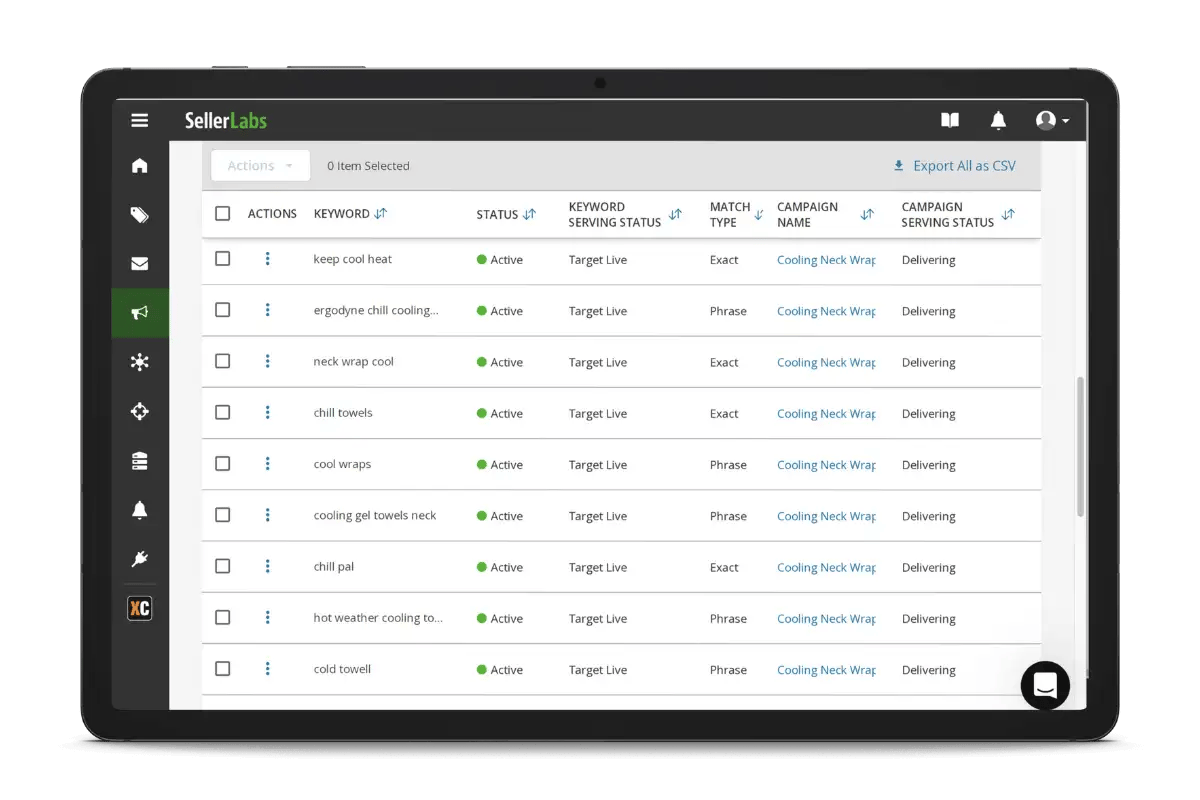Click the keyword text cooling gel towels neck

[x=375, y=516]
